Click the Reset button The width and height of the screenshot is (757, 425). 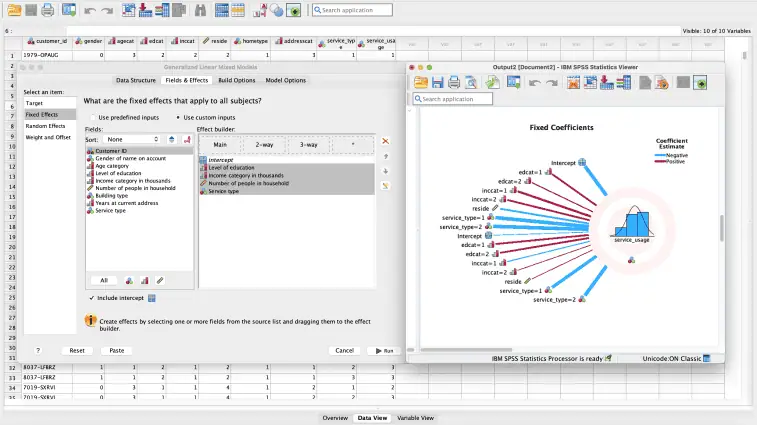pyautogui.click(x=77, y=351)
